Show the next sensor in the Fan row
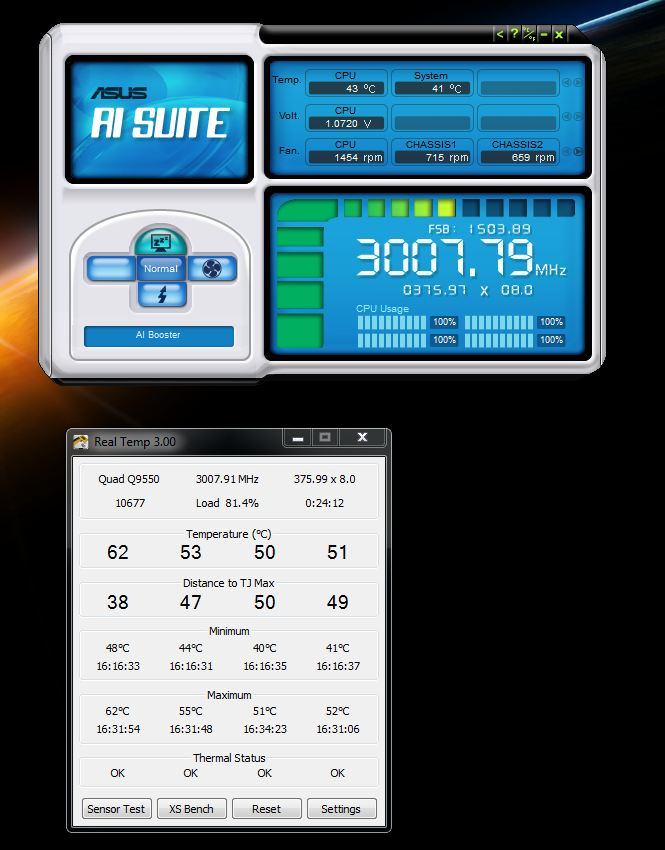This screenshot has height=850, width=665. [578, 151]
